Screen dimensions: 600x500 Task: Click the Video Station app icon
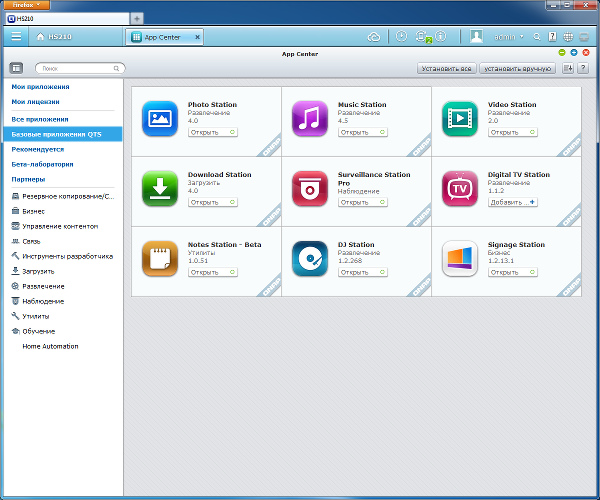pyautogui.click(x=460, y=119)
